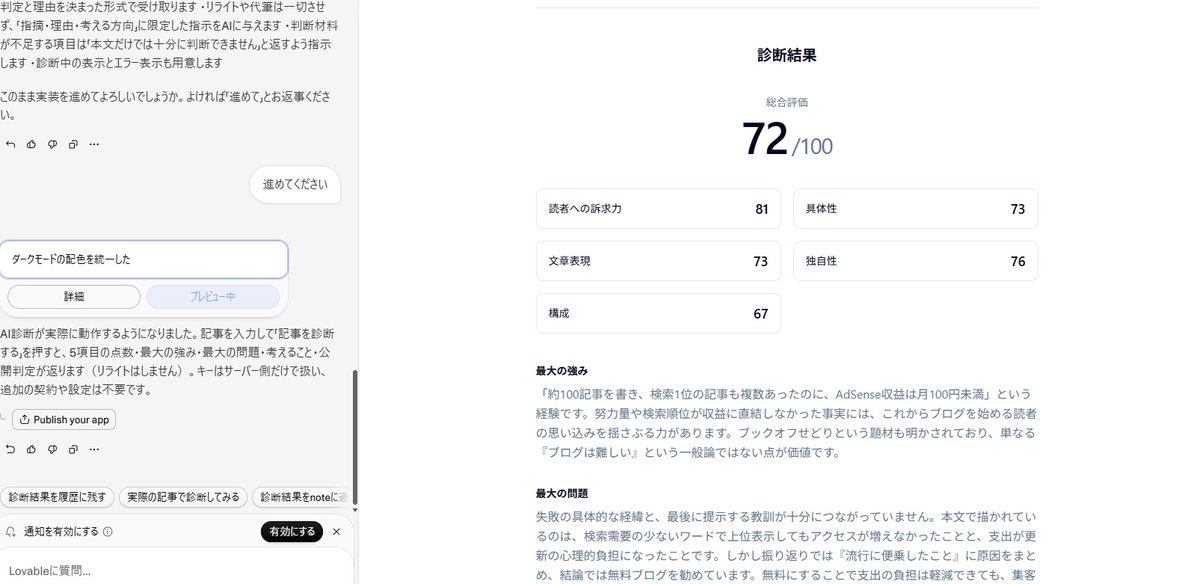The image size is (1200, 584).
Task: Click the 診断結果 heading
Action: (x=787, y=56)
